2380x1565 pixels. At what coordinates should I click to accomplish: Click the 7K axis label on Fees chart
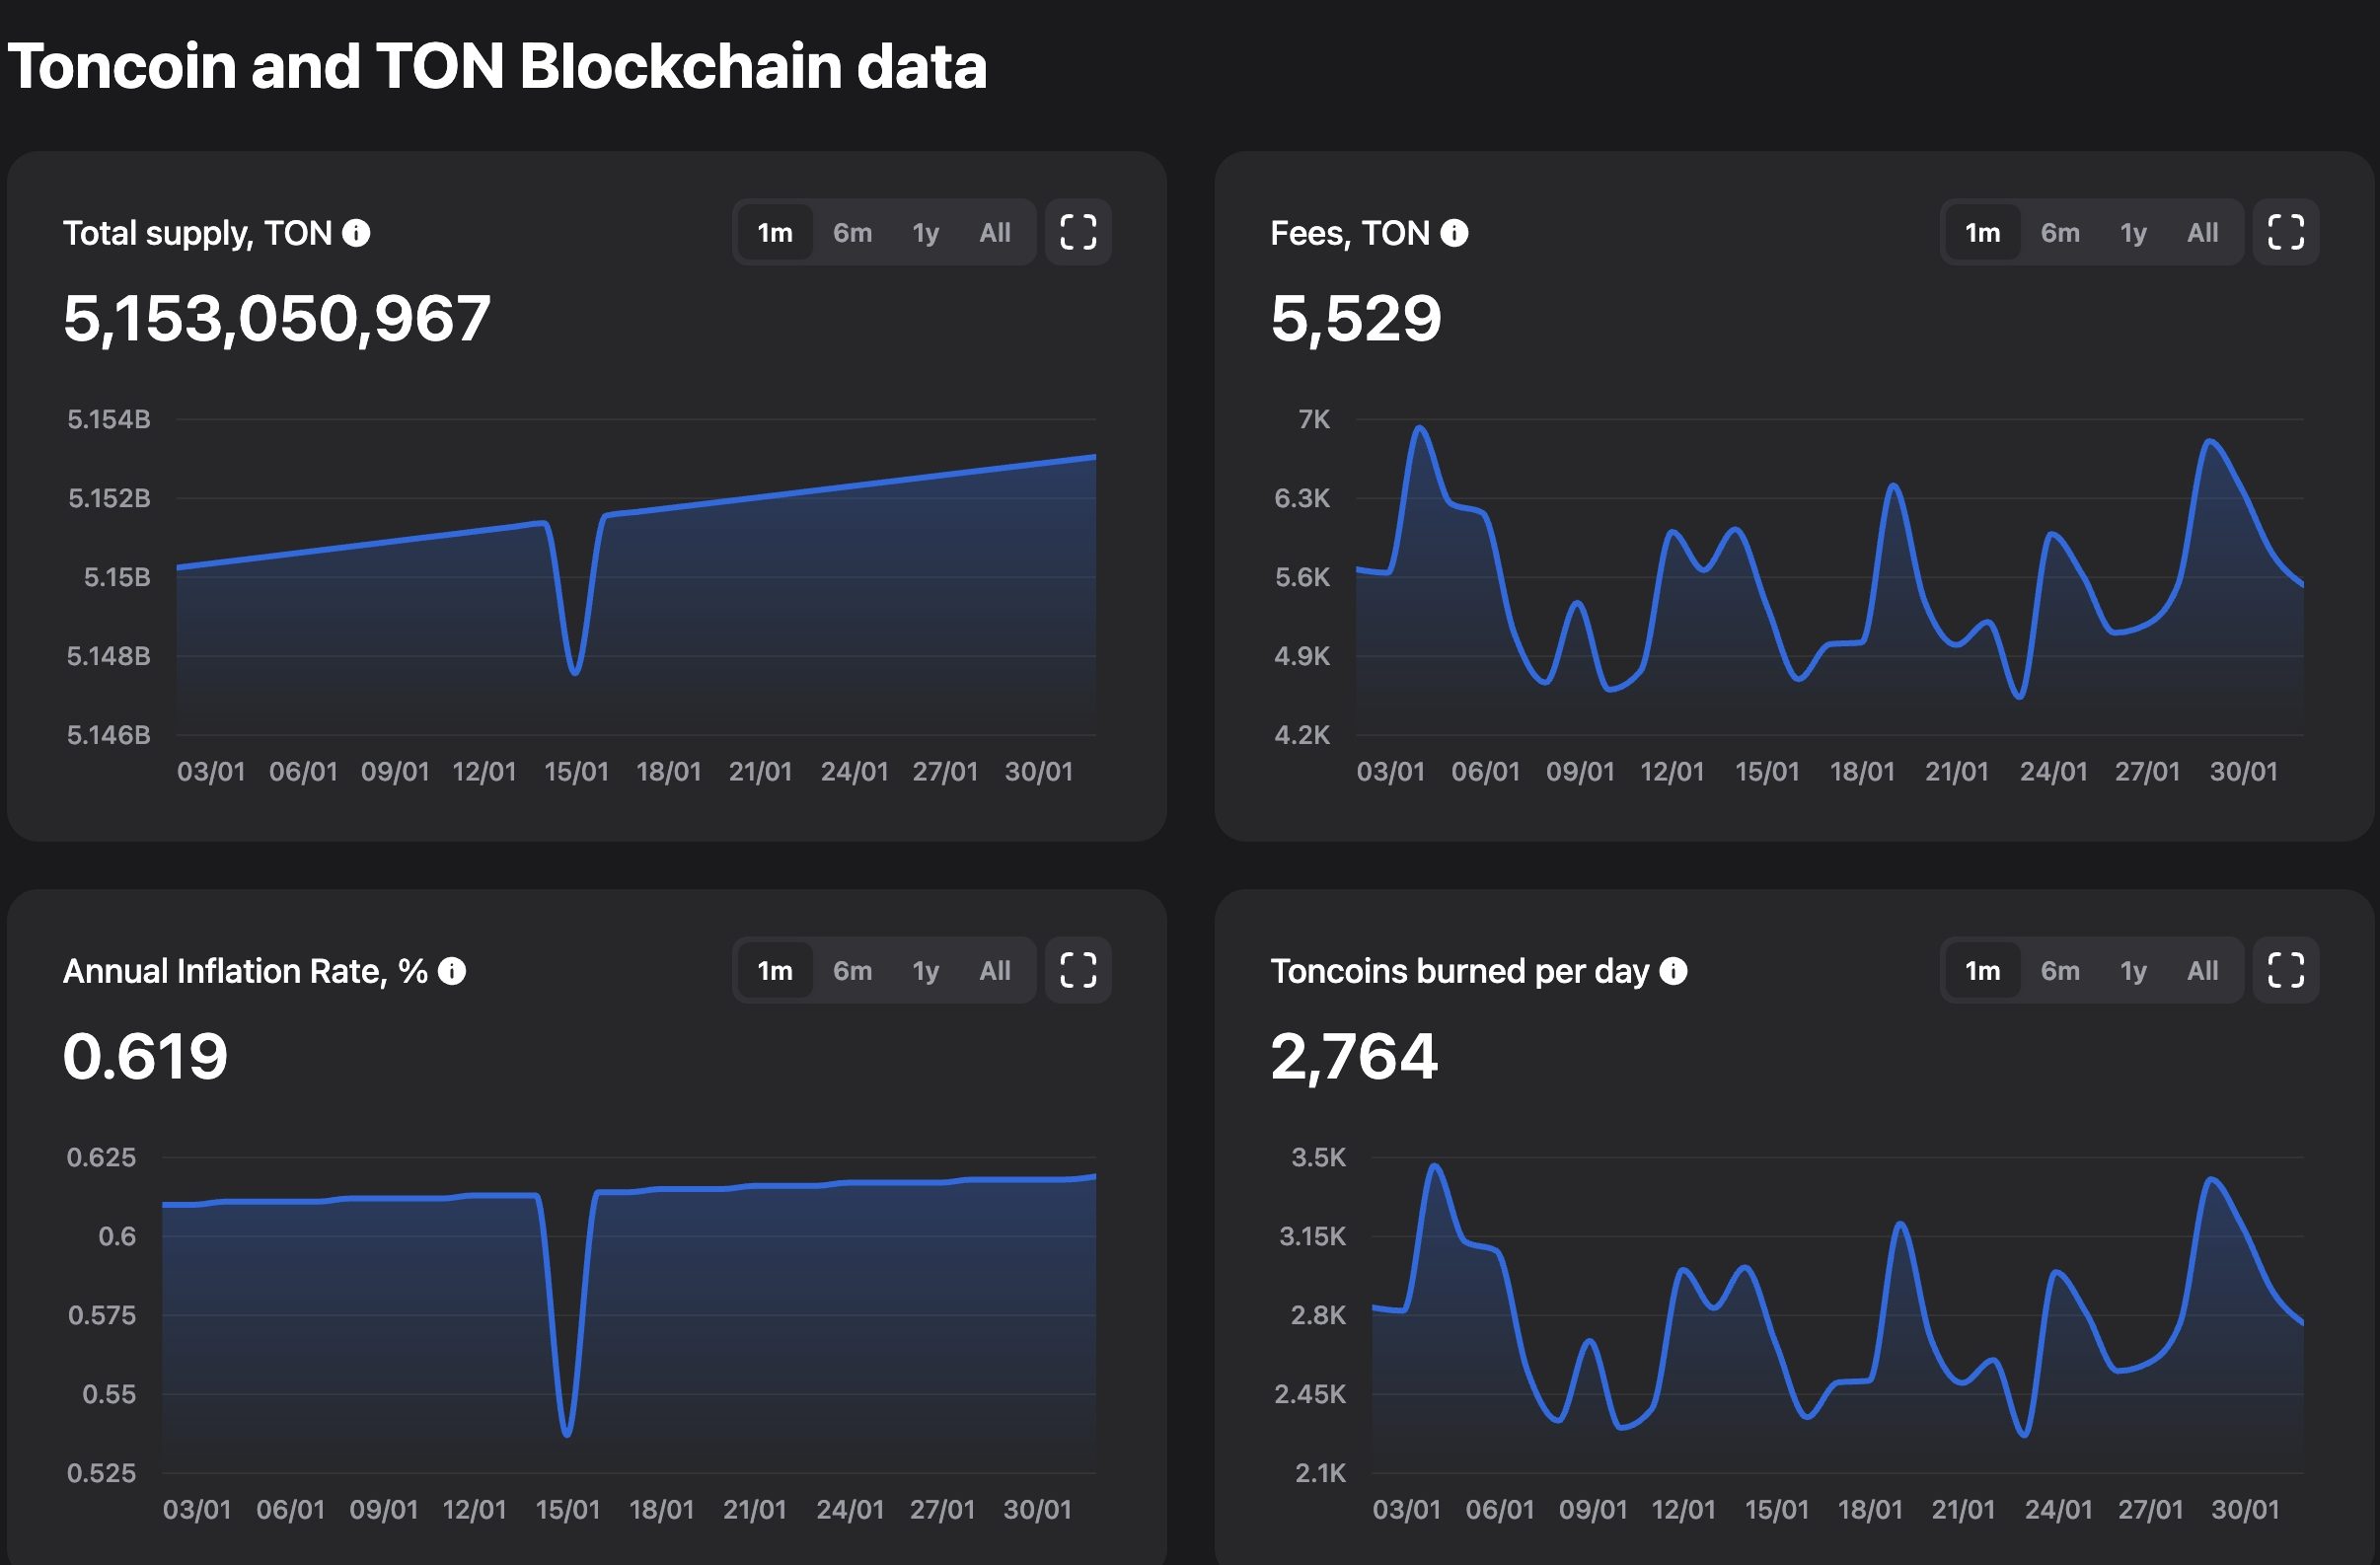pos(1314,419)
